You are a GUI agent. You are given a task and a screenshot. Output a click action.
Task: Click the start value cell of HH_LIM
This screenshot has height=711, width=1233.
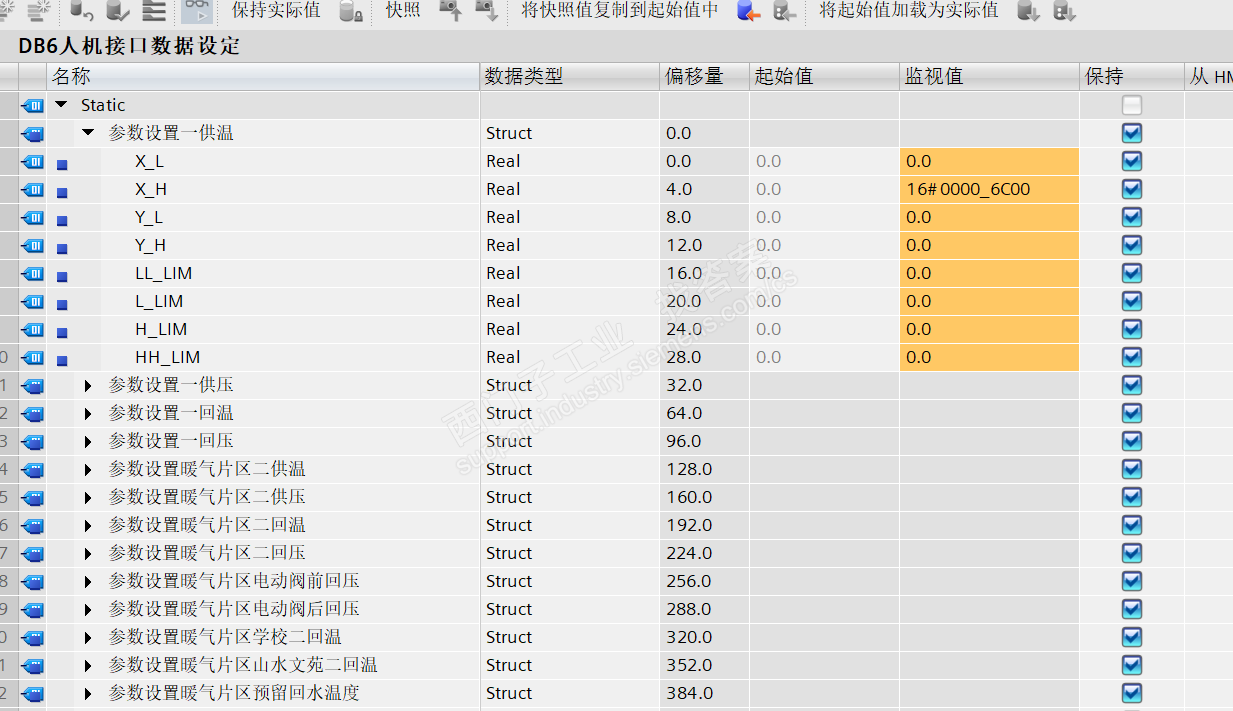[825, 357]
